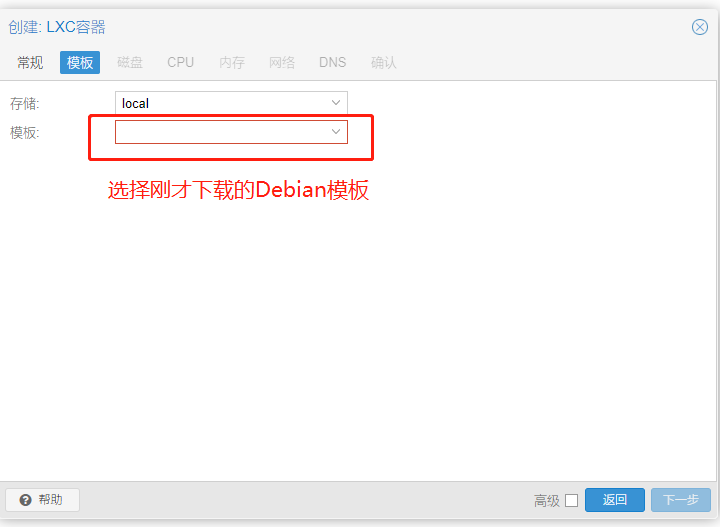Click the 下一步 button
Image resolution: width=720 pixels, height=527 pixels.
point(680,500)
